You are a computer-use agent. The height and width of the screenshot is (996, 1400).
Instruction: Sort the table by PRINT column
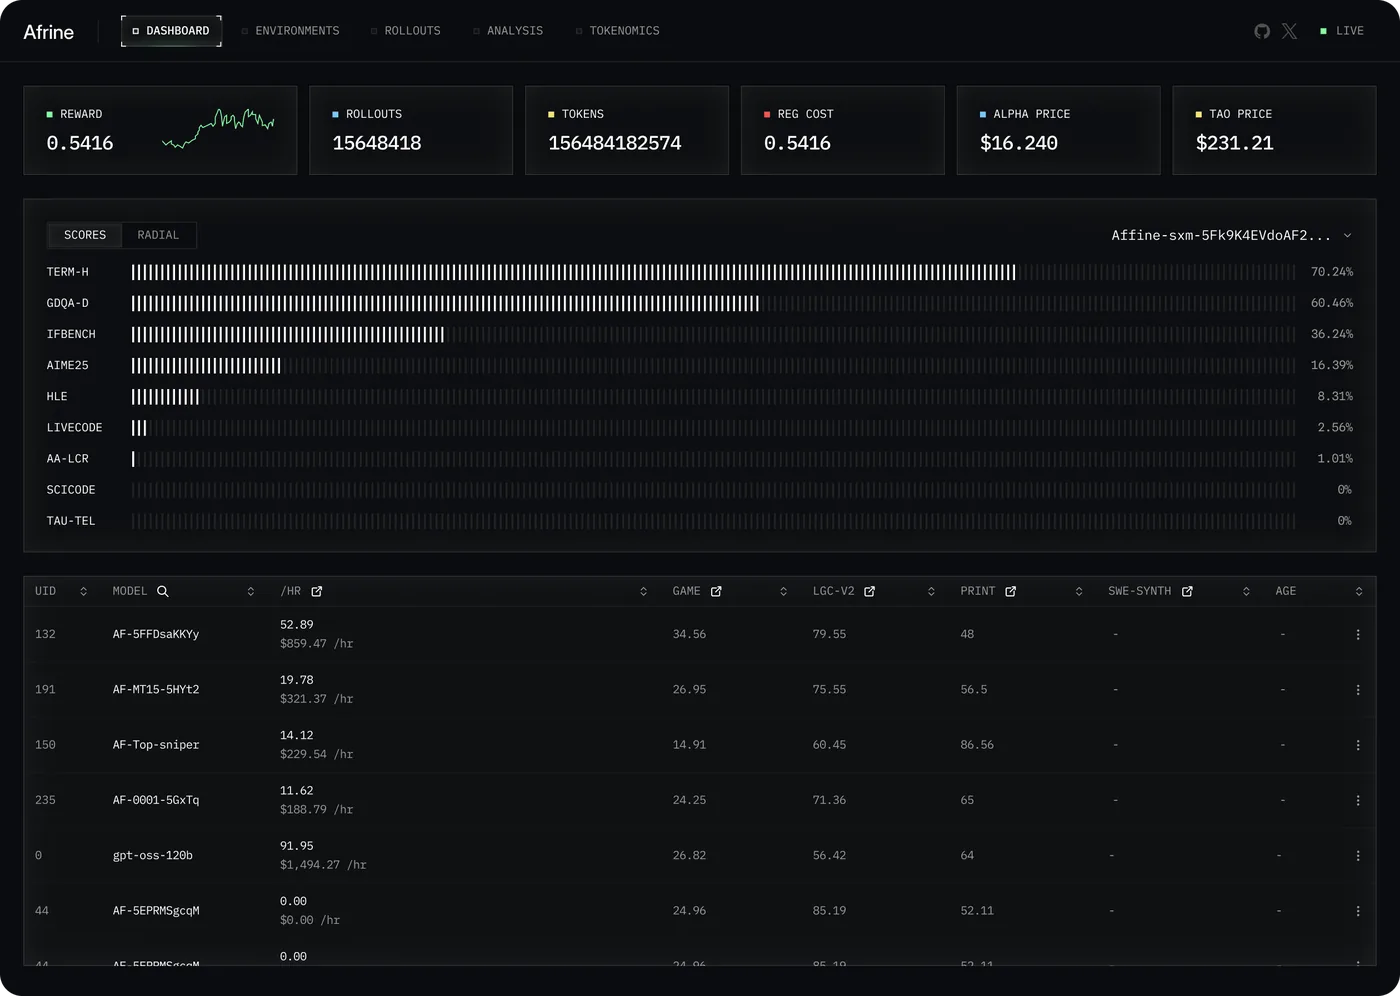[x=1079, y=592]
